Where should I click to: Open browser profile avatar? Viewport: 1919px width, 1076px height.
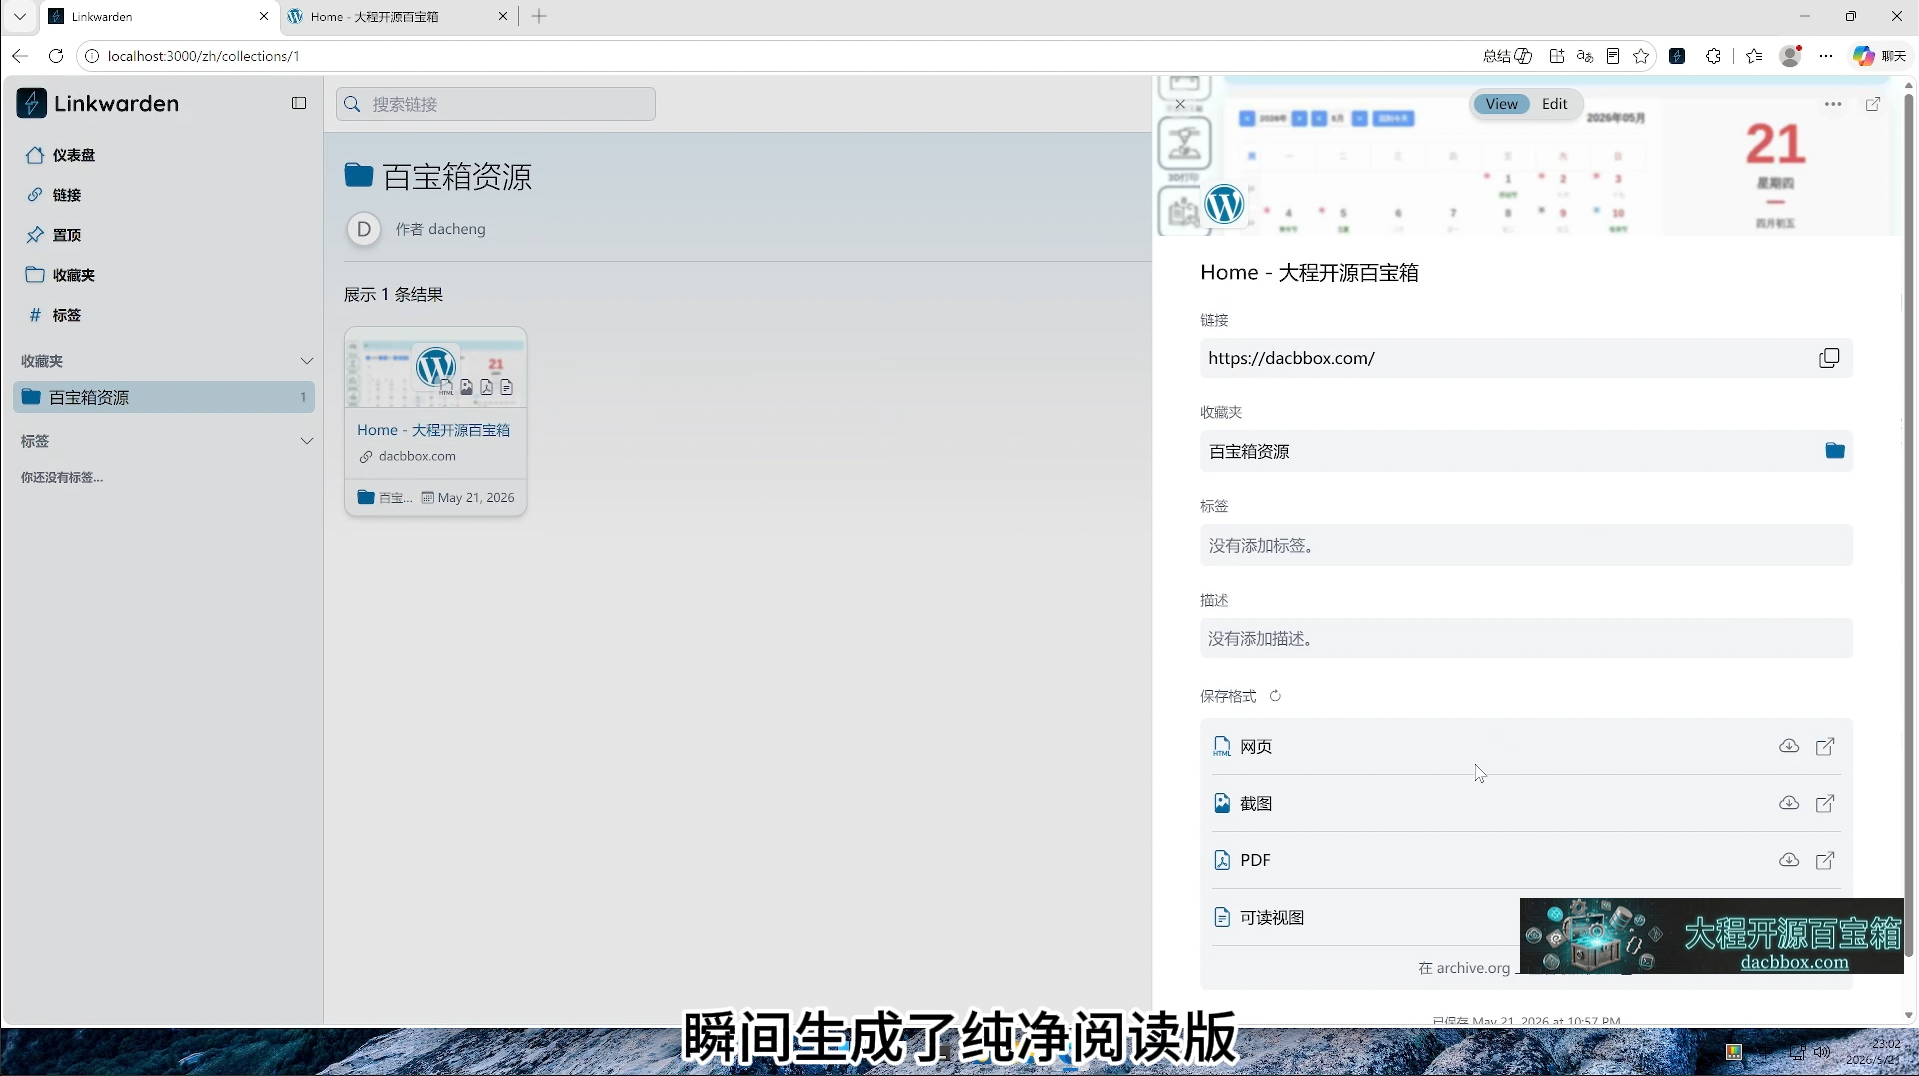click(1790, 56)
